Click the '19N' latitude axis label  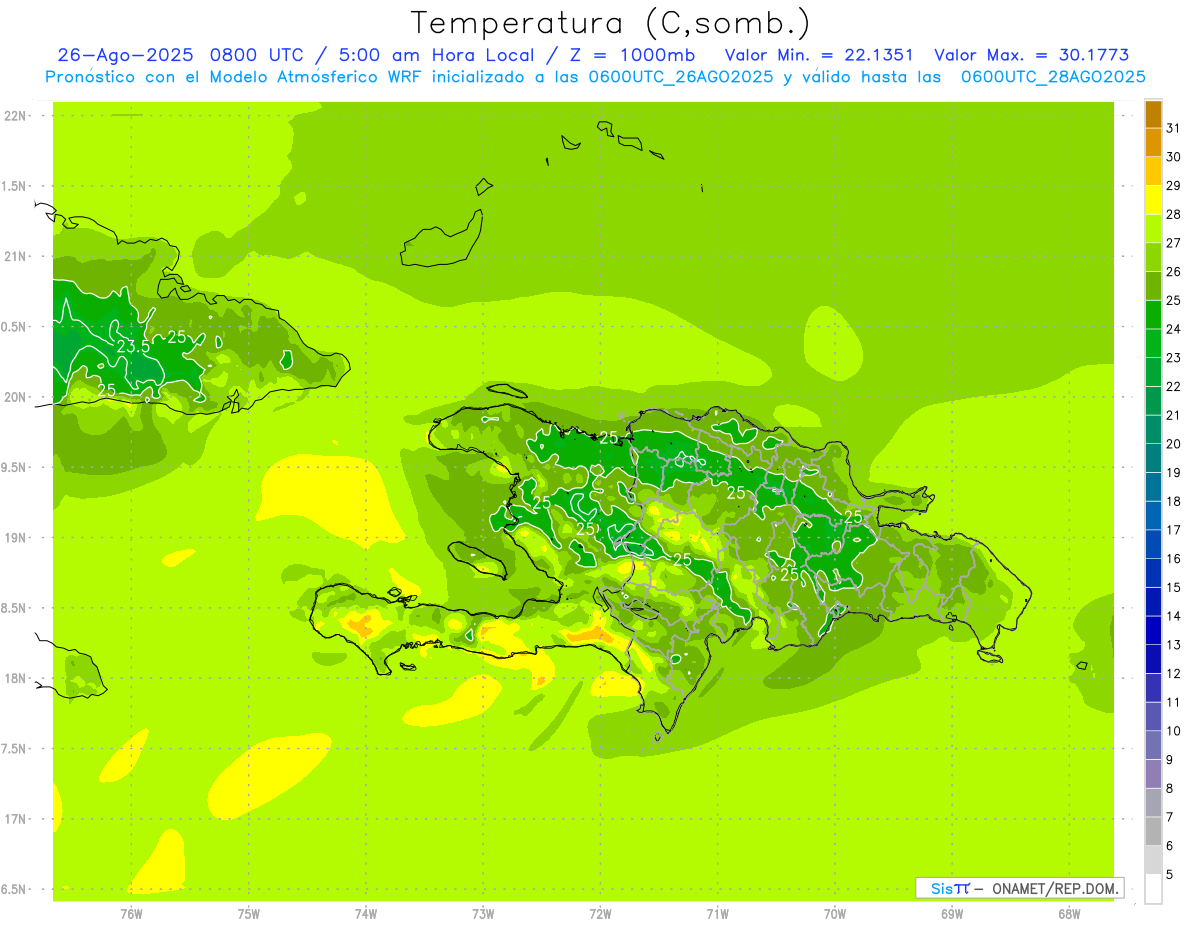(14, 538)
